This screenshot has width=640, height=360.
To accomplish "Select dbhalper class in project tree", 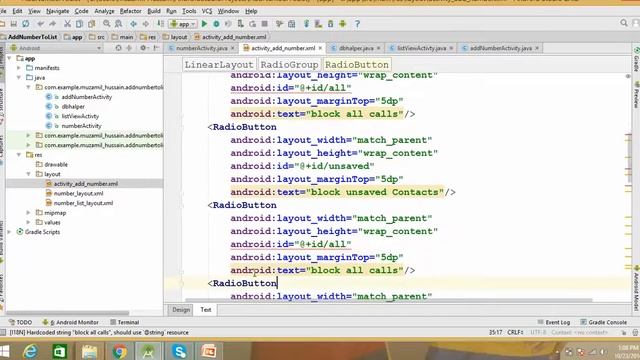I will coord(73,107).
